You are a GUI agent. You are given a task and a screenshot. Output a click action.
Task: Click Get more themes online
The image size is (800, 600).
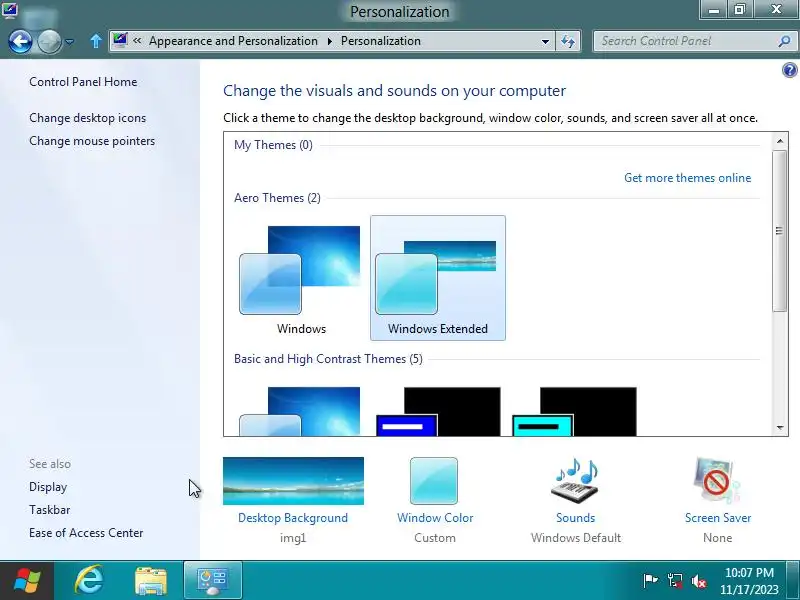[x=687, y=178]
